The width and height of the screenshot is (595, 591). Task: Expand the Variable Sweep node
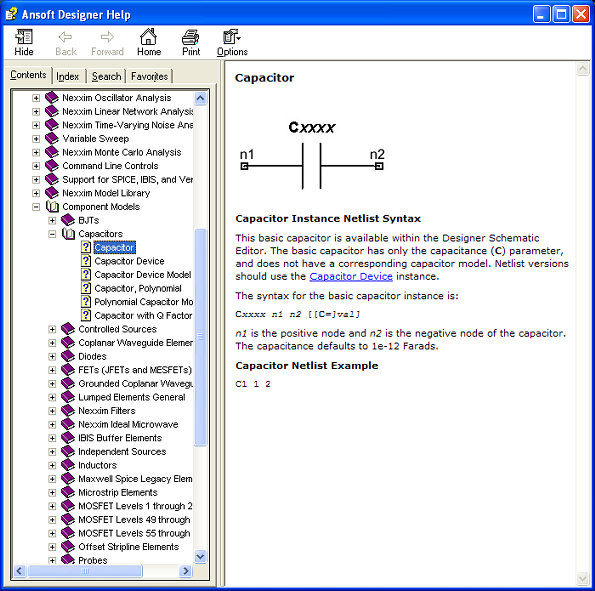(36, 139)
